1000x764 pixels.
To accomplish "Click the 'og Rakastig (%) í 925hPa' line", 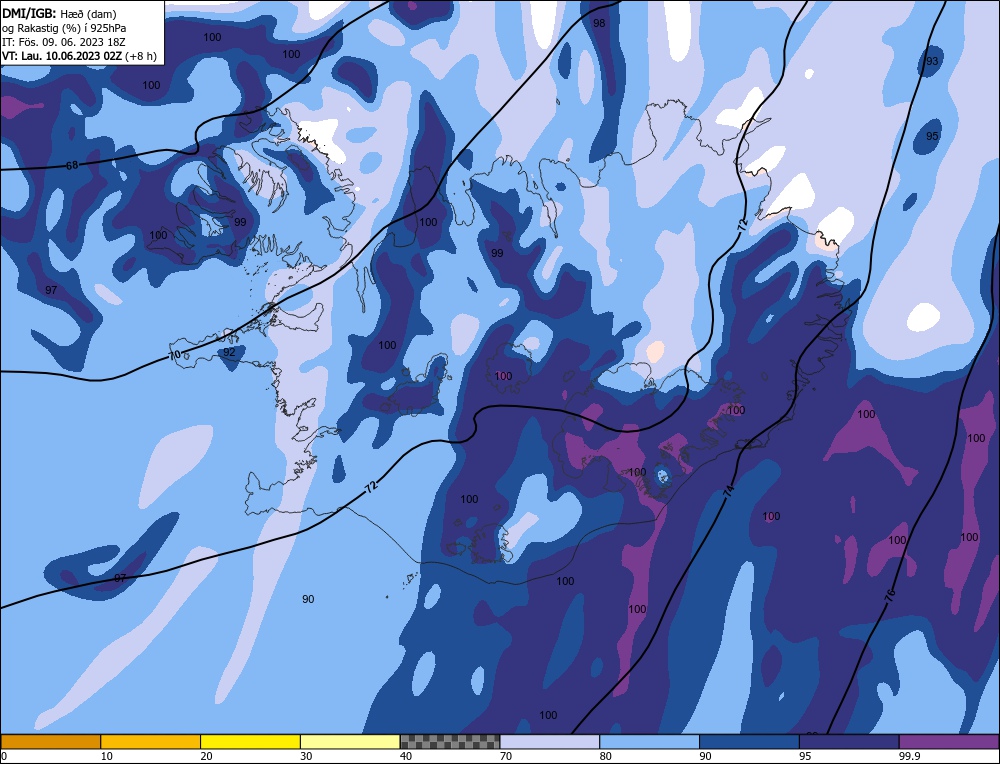I will [x=64, y=28].
